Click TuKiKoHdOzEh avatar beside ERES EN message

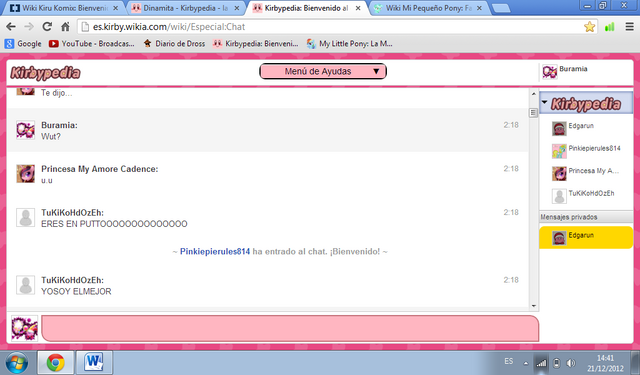point(25,217)
